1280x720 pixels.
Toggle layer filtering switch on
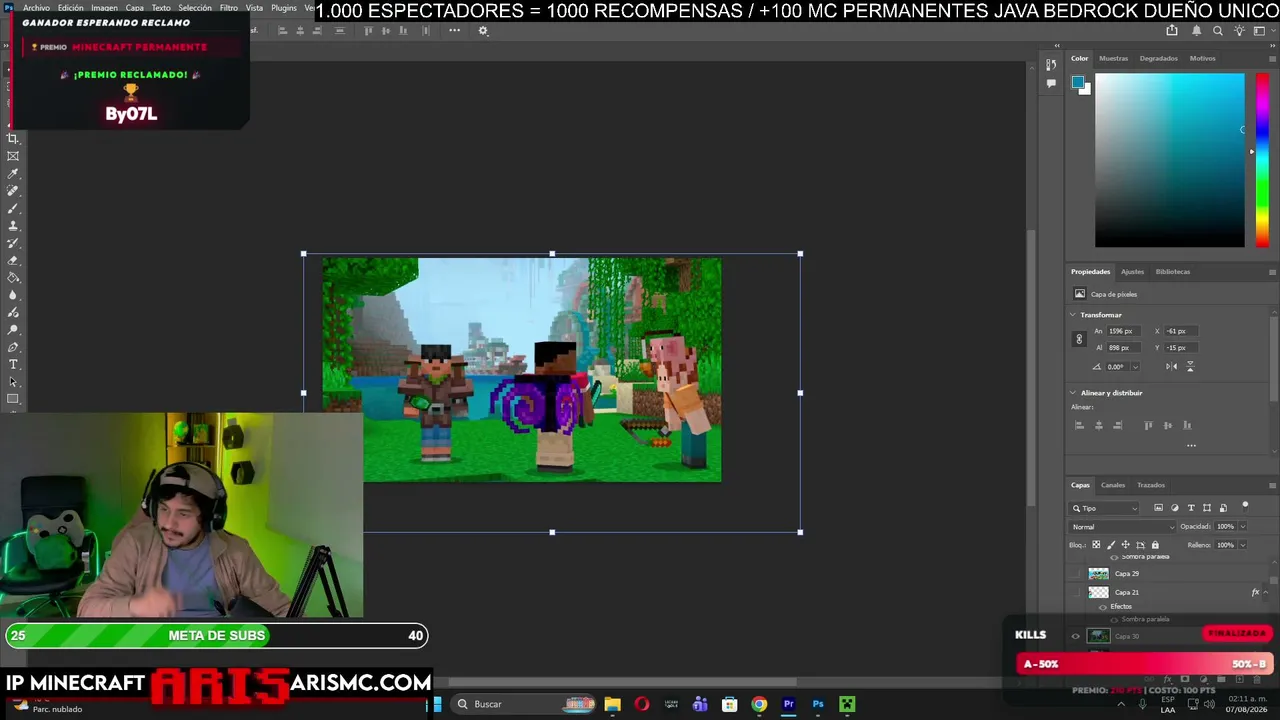(1245, 506)
